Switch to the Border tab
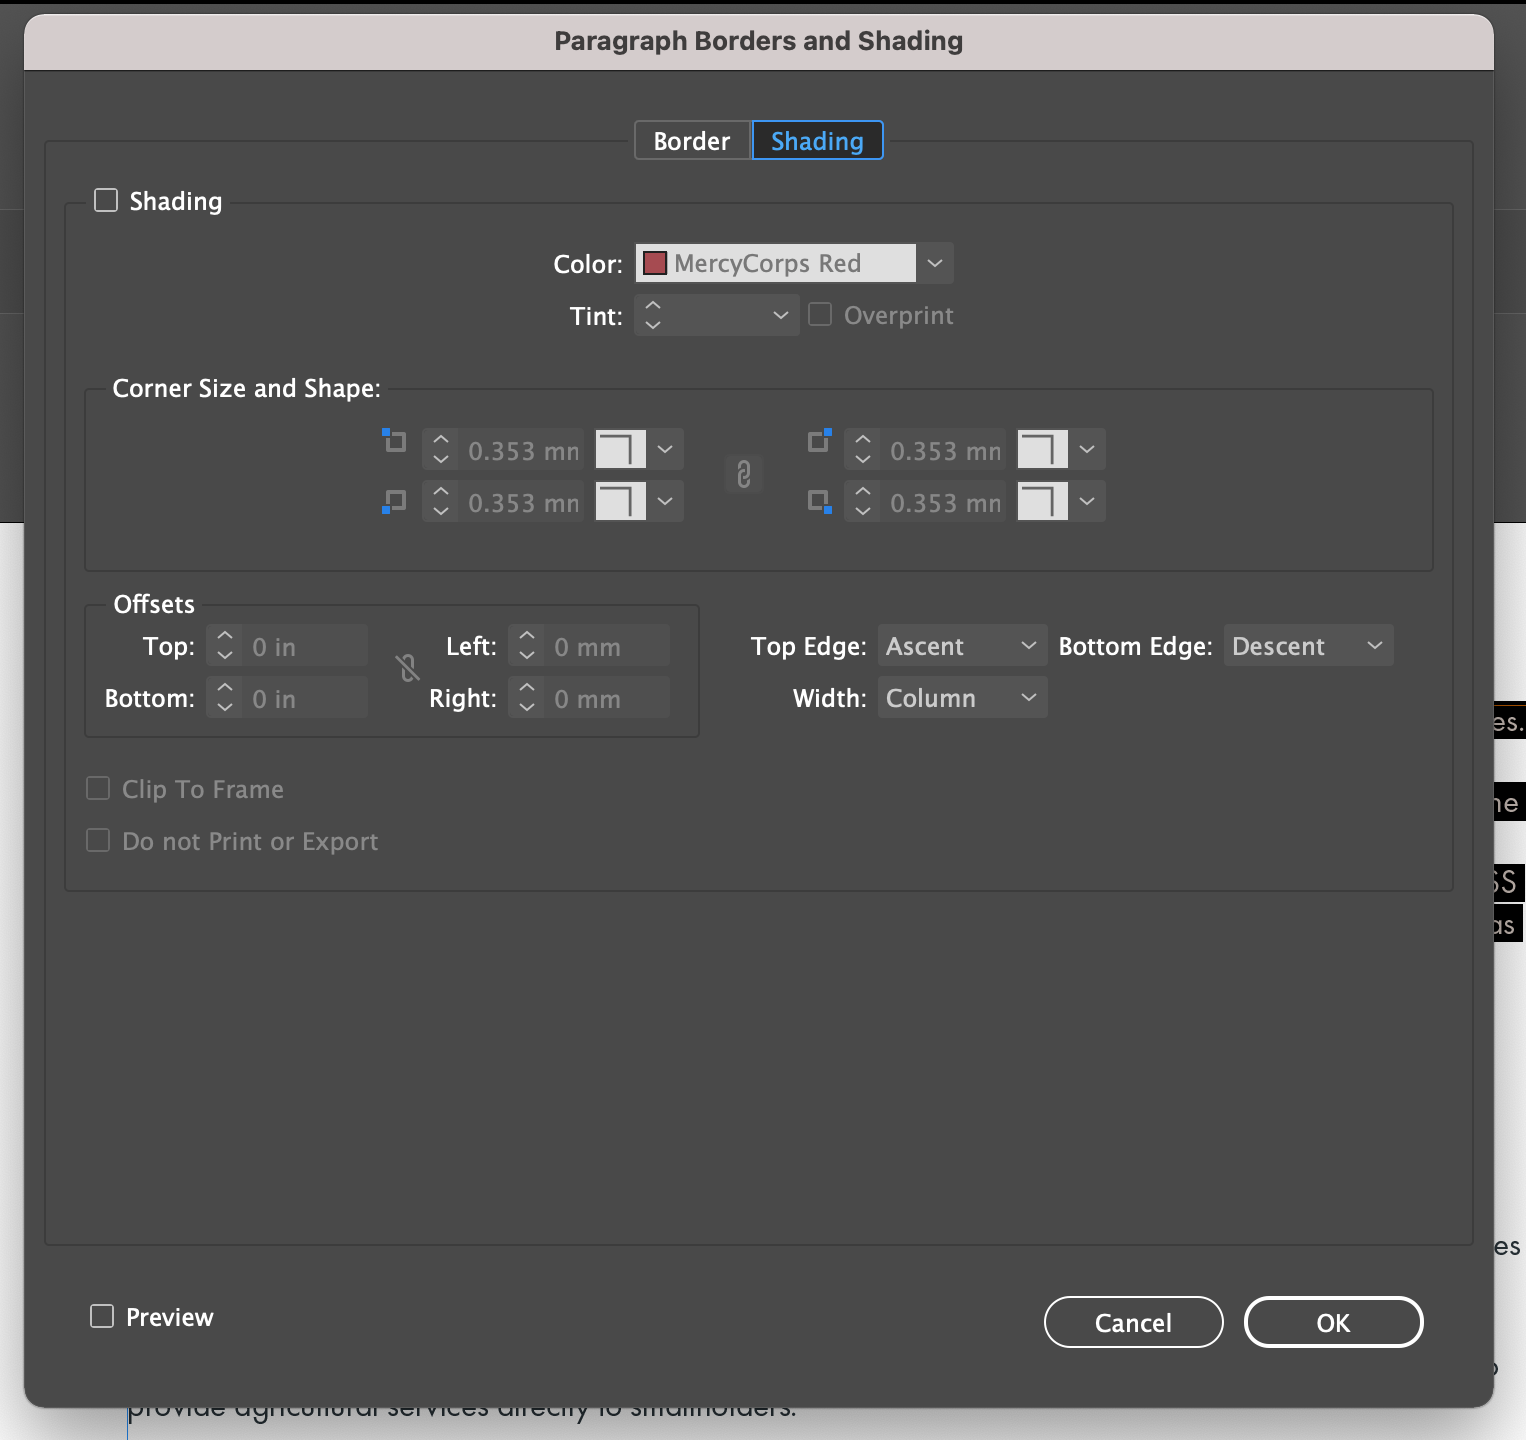Screen dimensions: 1526x1440 pos(692,141)
